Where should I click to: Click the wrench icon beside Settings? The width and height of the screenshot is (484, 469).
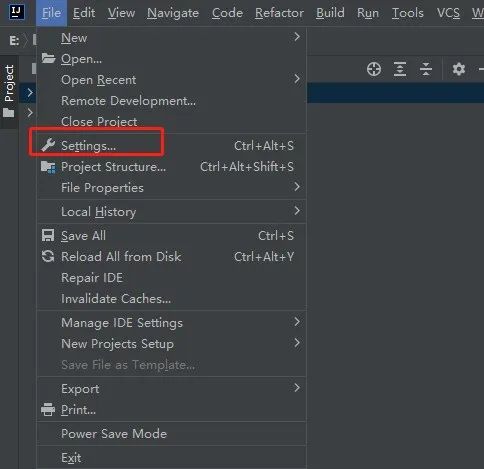click(48, 145)
